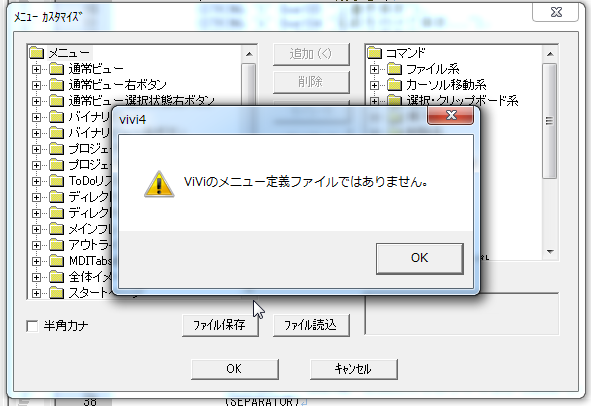Click the 通常ビュー右ボタン folder icon

pos(56,85)
